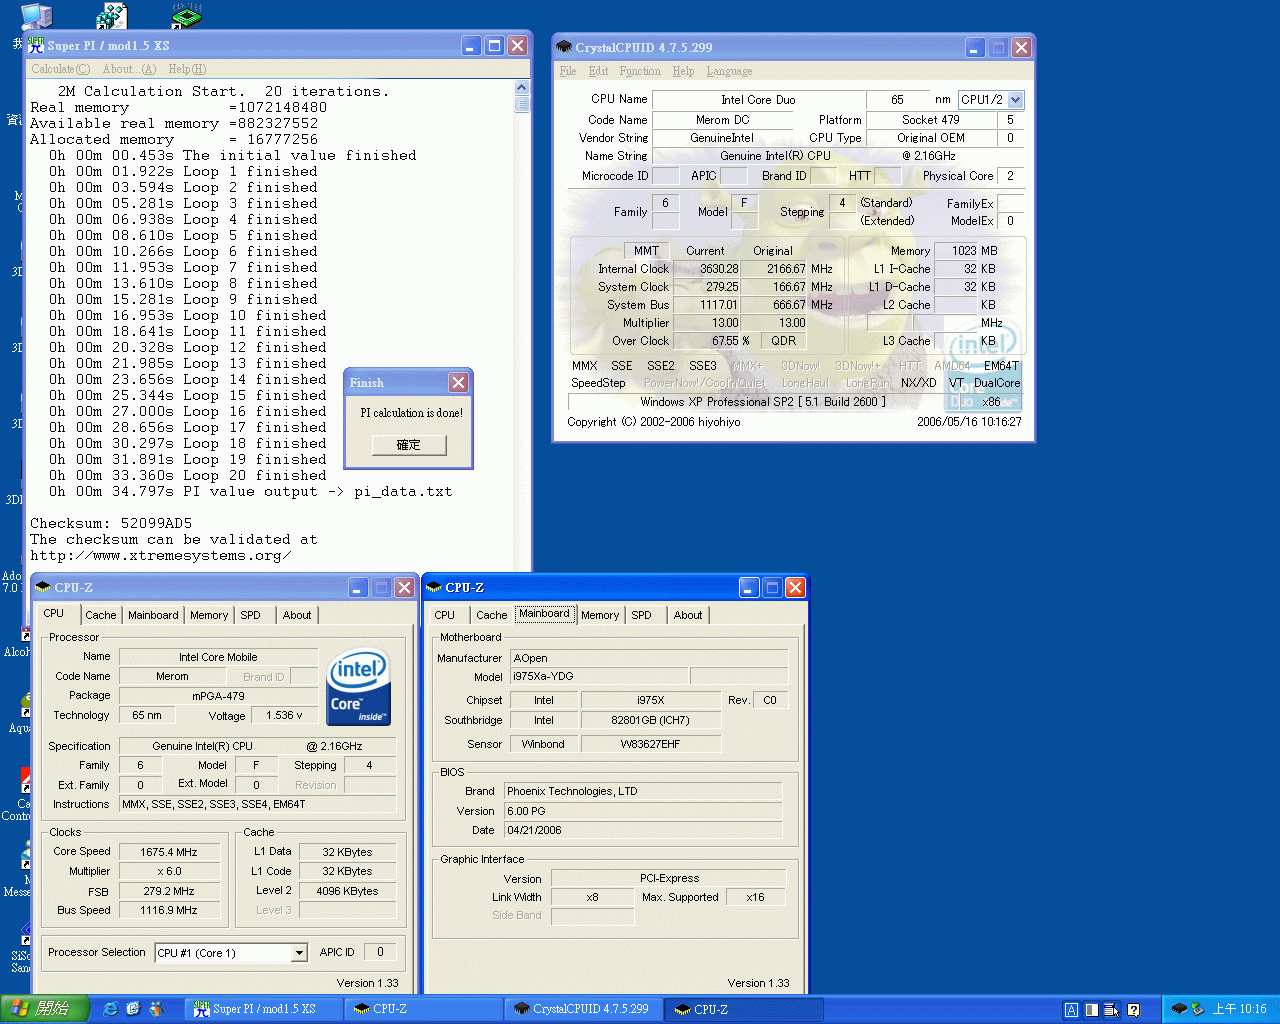The height and width of the screenshot is (1024, 1280).
Task: Click the input mode 'A' icon in language bar
Action: pyautogui.click(x=1071, y=1010)
